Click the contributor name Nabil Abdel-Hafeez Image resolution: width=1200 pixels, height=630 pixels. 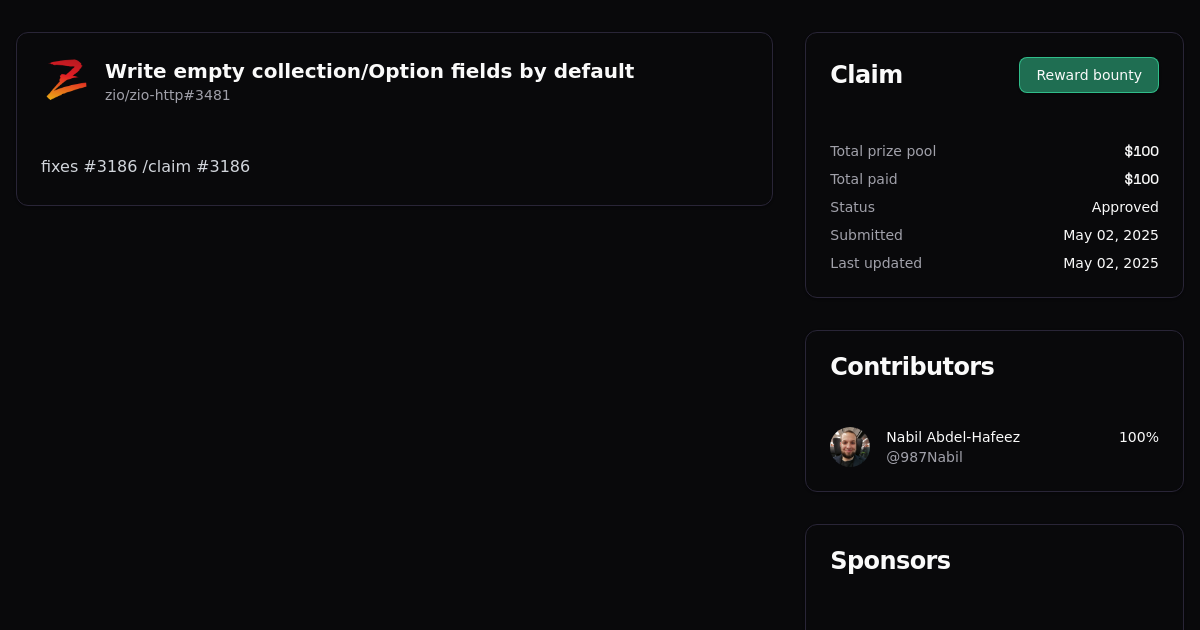pyautogui.click(x=953, y=437)
